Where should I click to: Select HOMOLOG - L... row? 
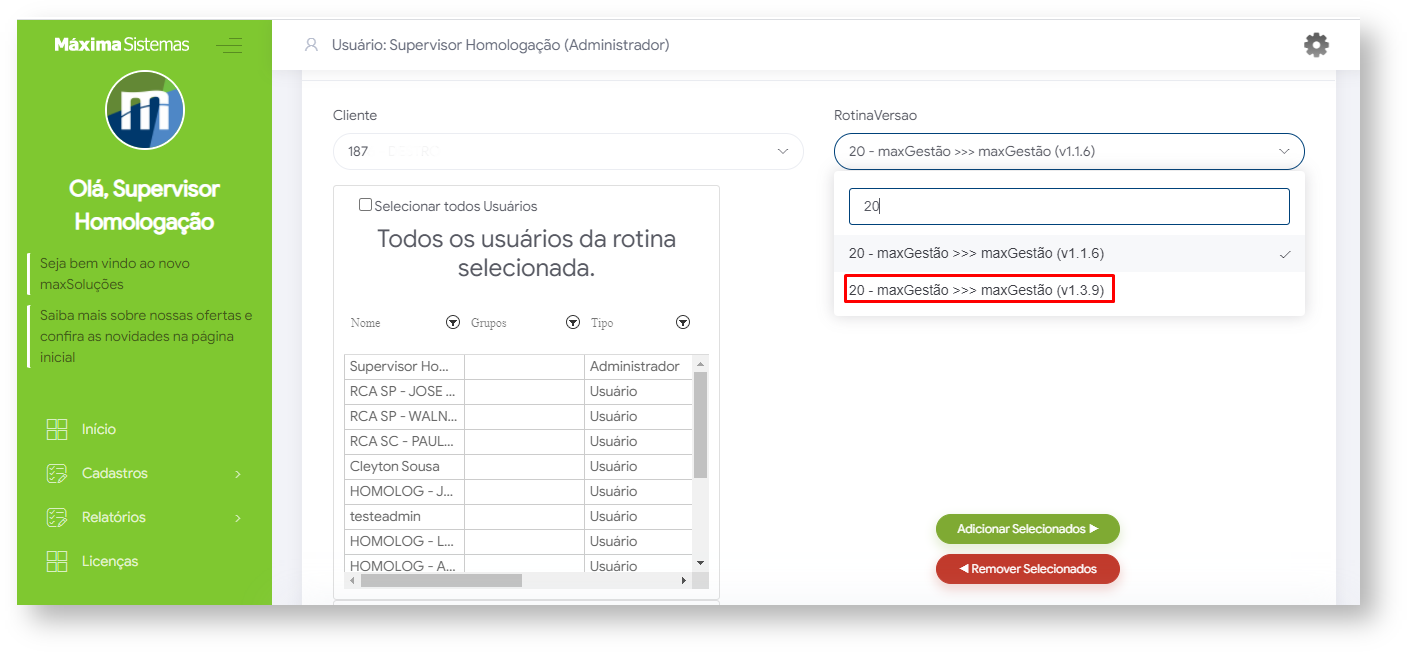point(518,542)
